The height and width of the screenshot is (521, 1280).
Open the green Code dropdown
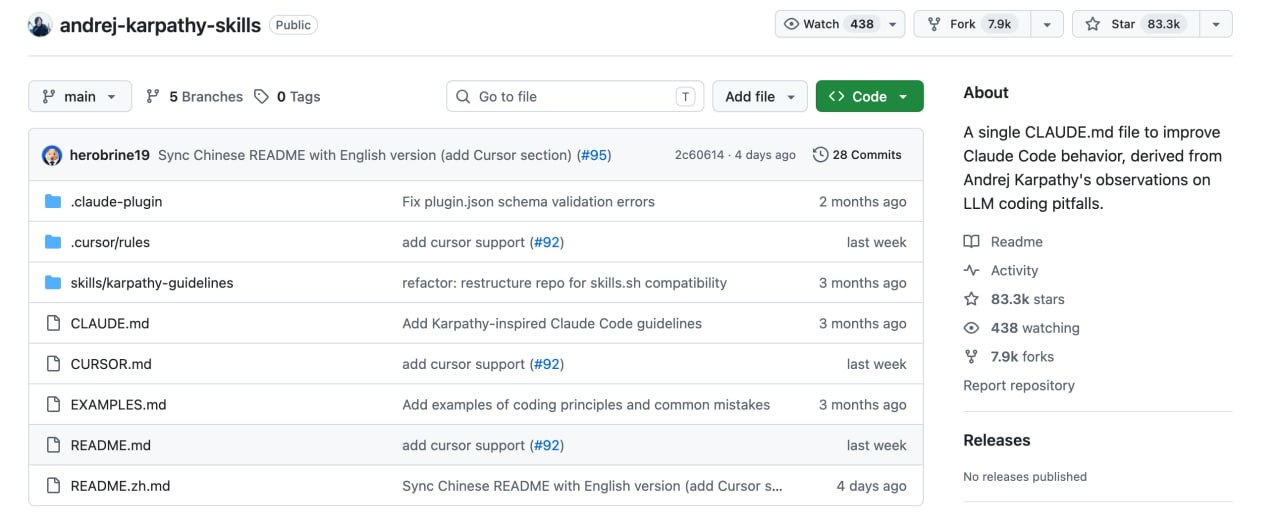[x=870, y=96]
